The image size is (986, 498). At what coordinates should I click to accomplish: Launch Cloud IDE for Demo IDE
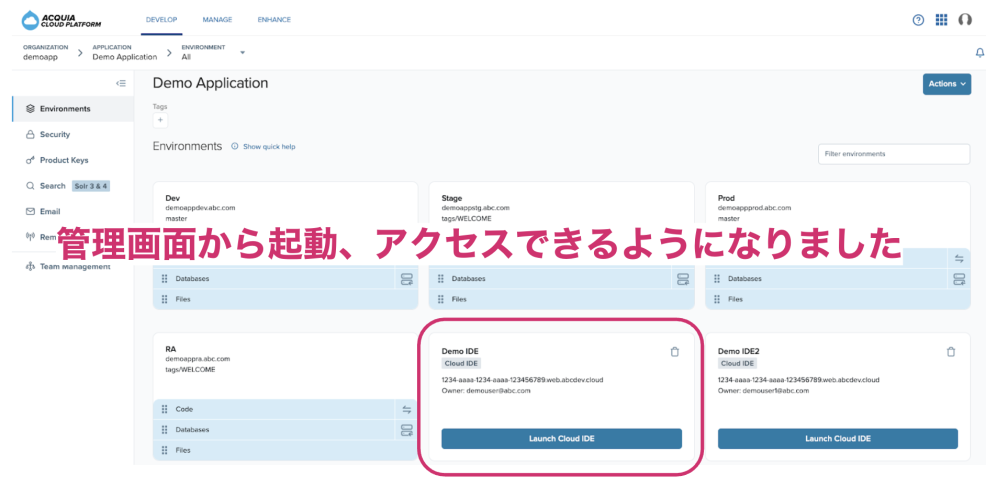point(562,439)
